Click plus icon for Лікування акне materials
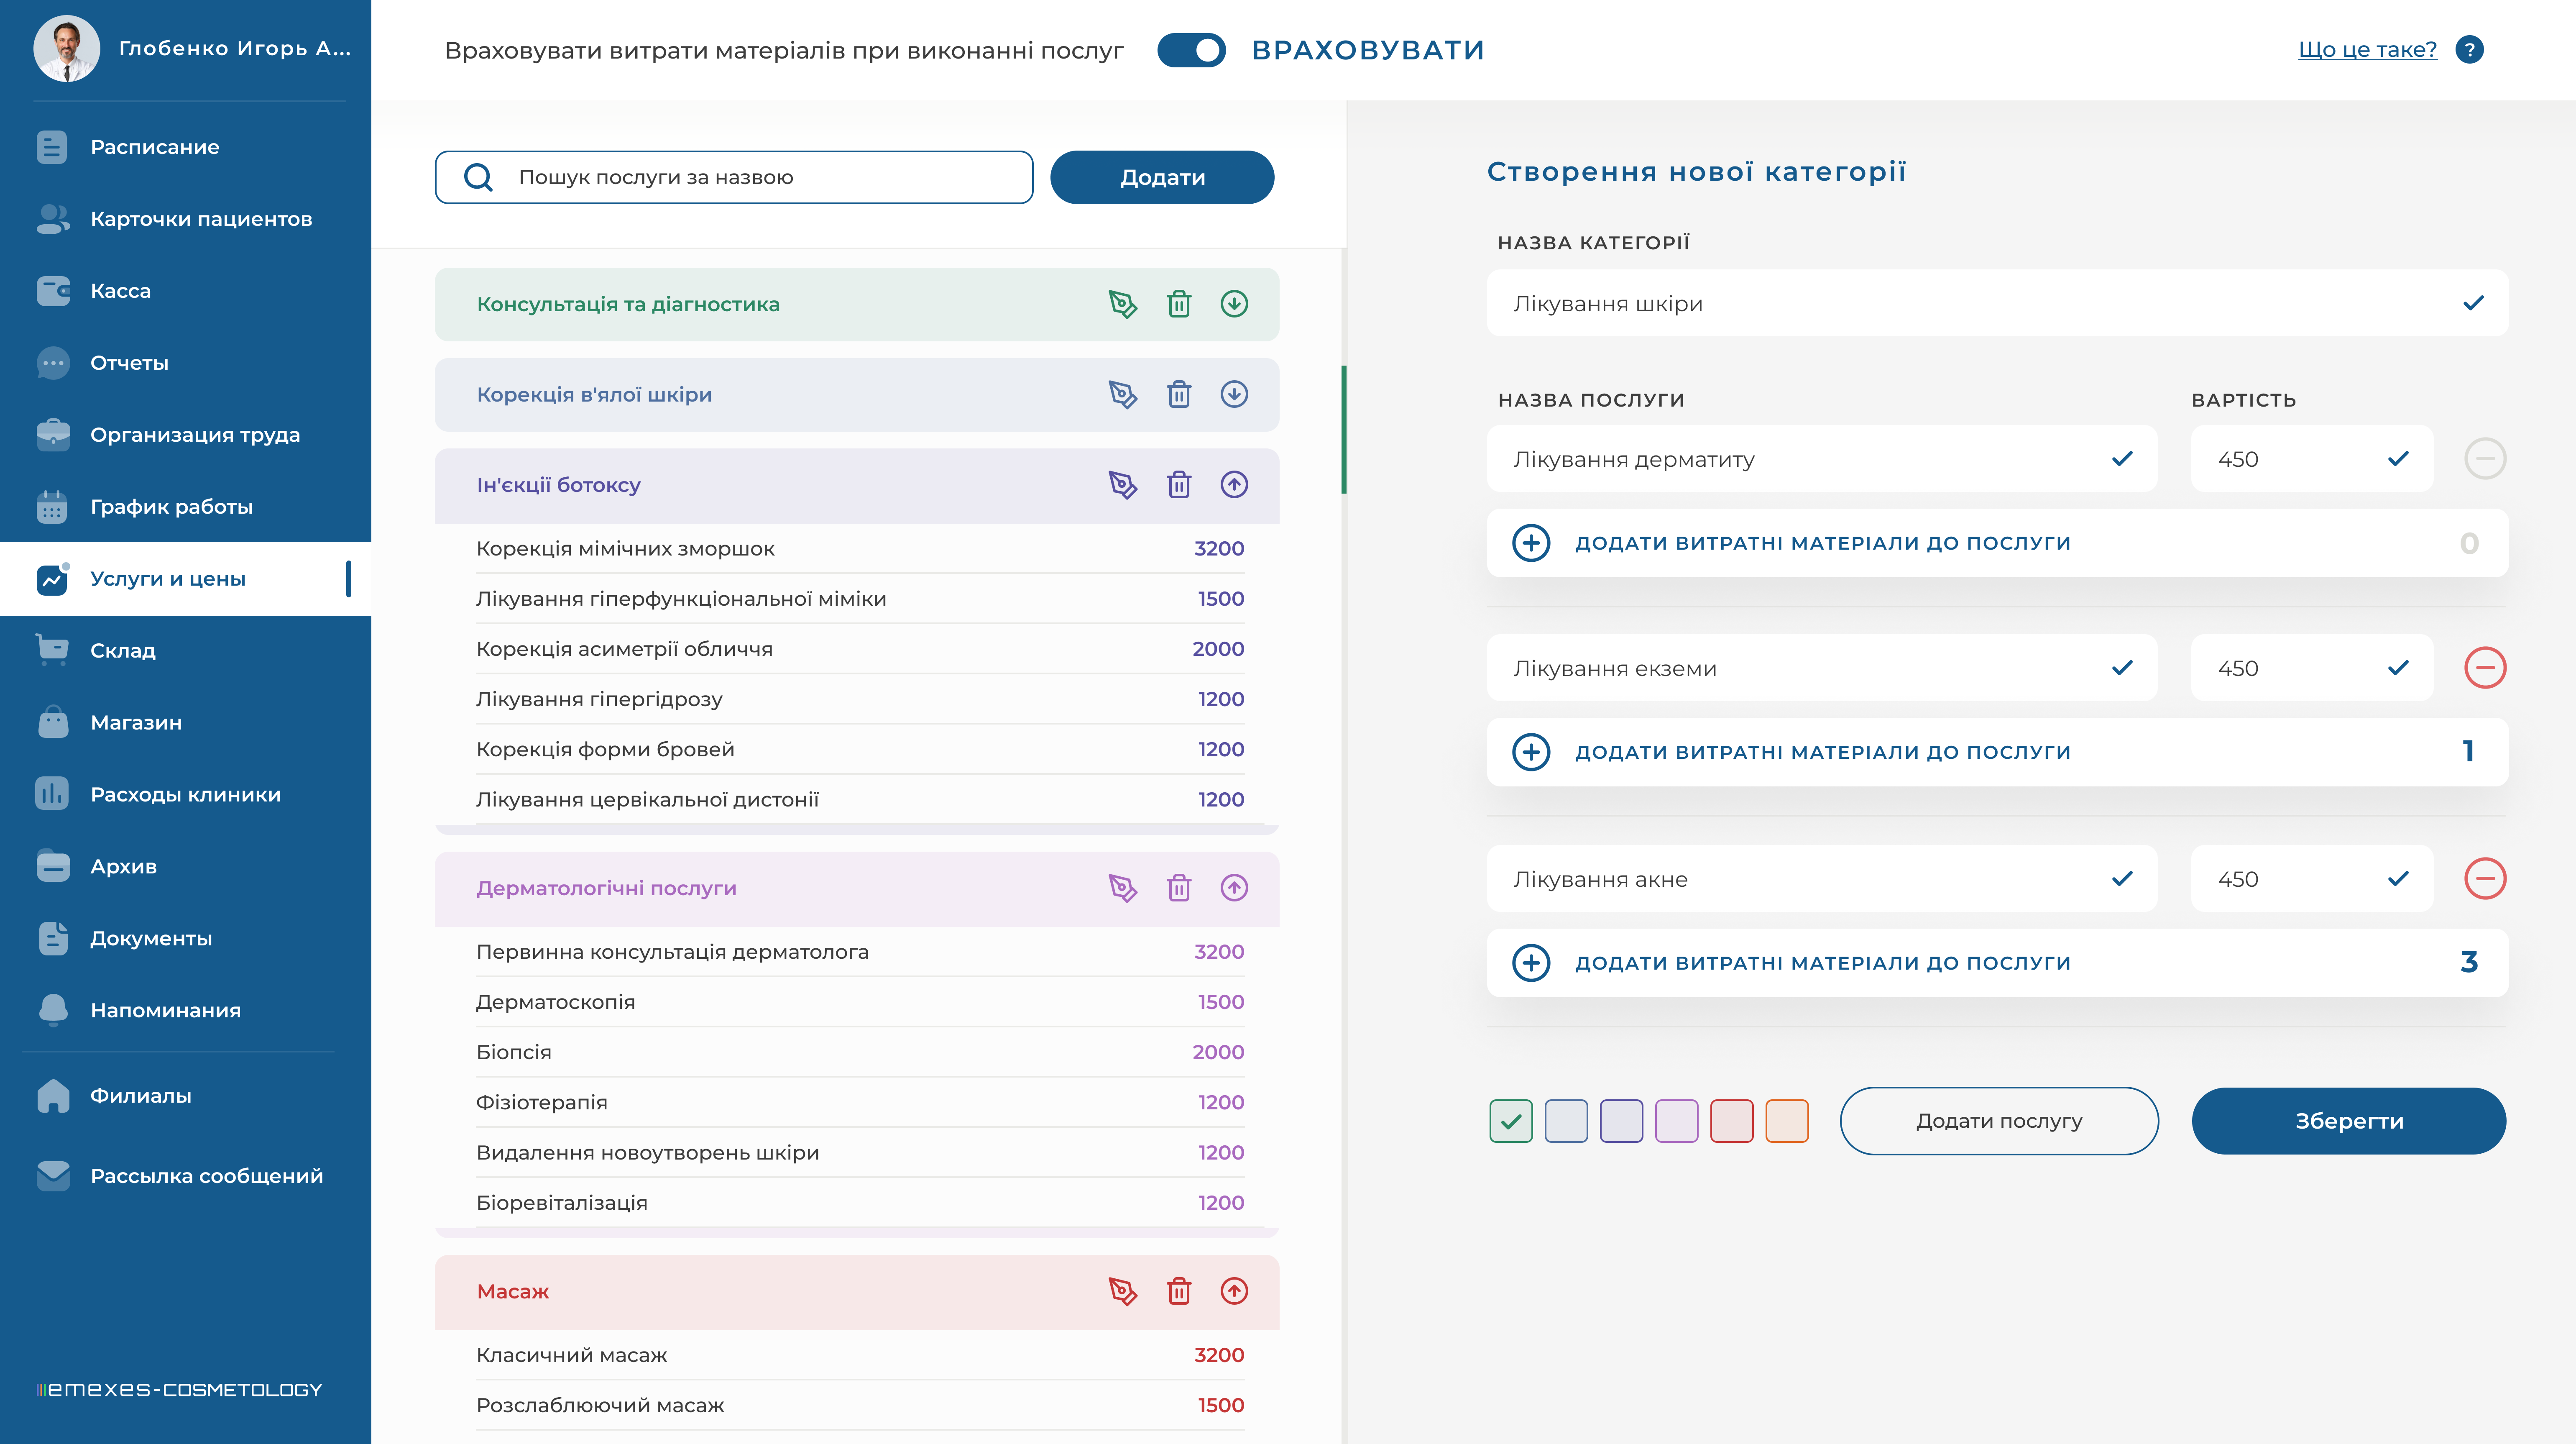2576x1444 pixels. pyautogui.click(x=1530, y=963)
